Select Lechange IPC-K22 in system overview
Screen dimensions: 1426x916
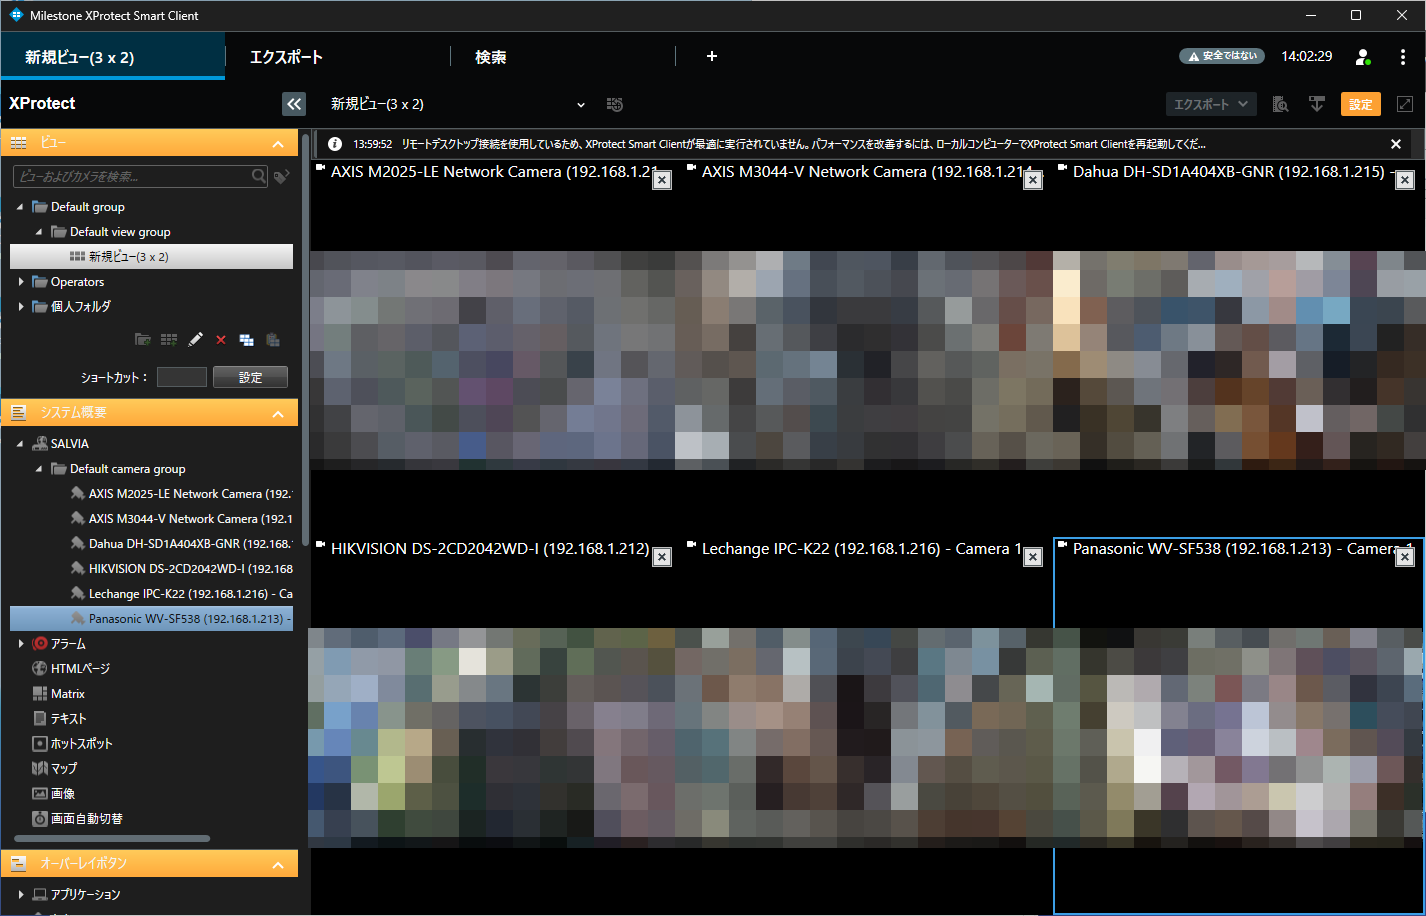point(181,594)
